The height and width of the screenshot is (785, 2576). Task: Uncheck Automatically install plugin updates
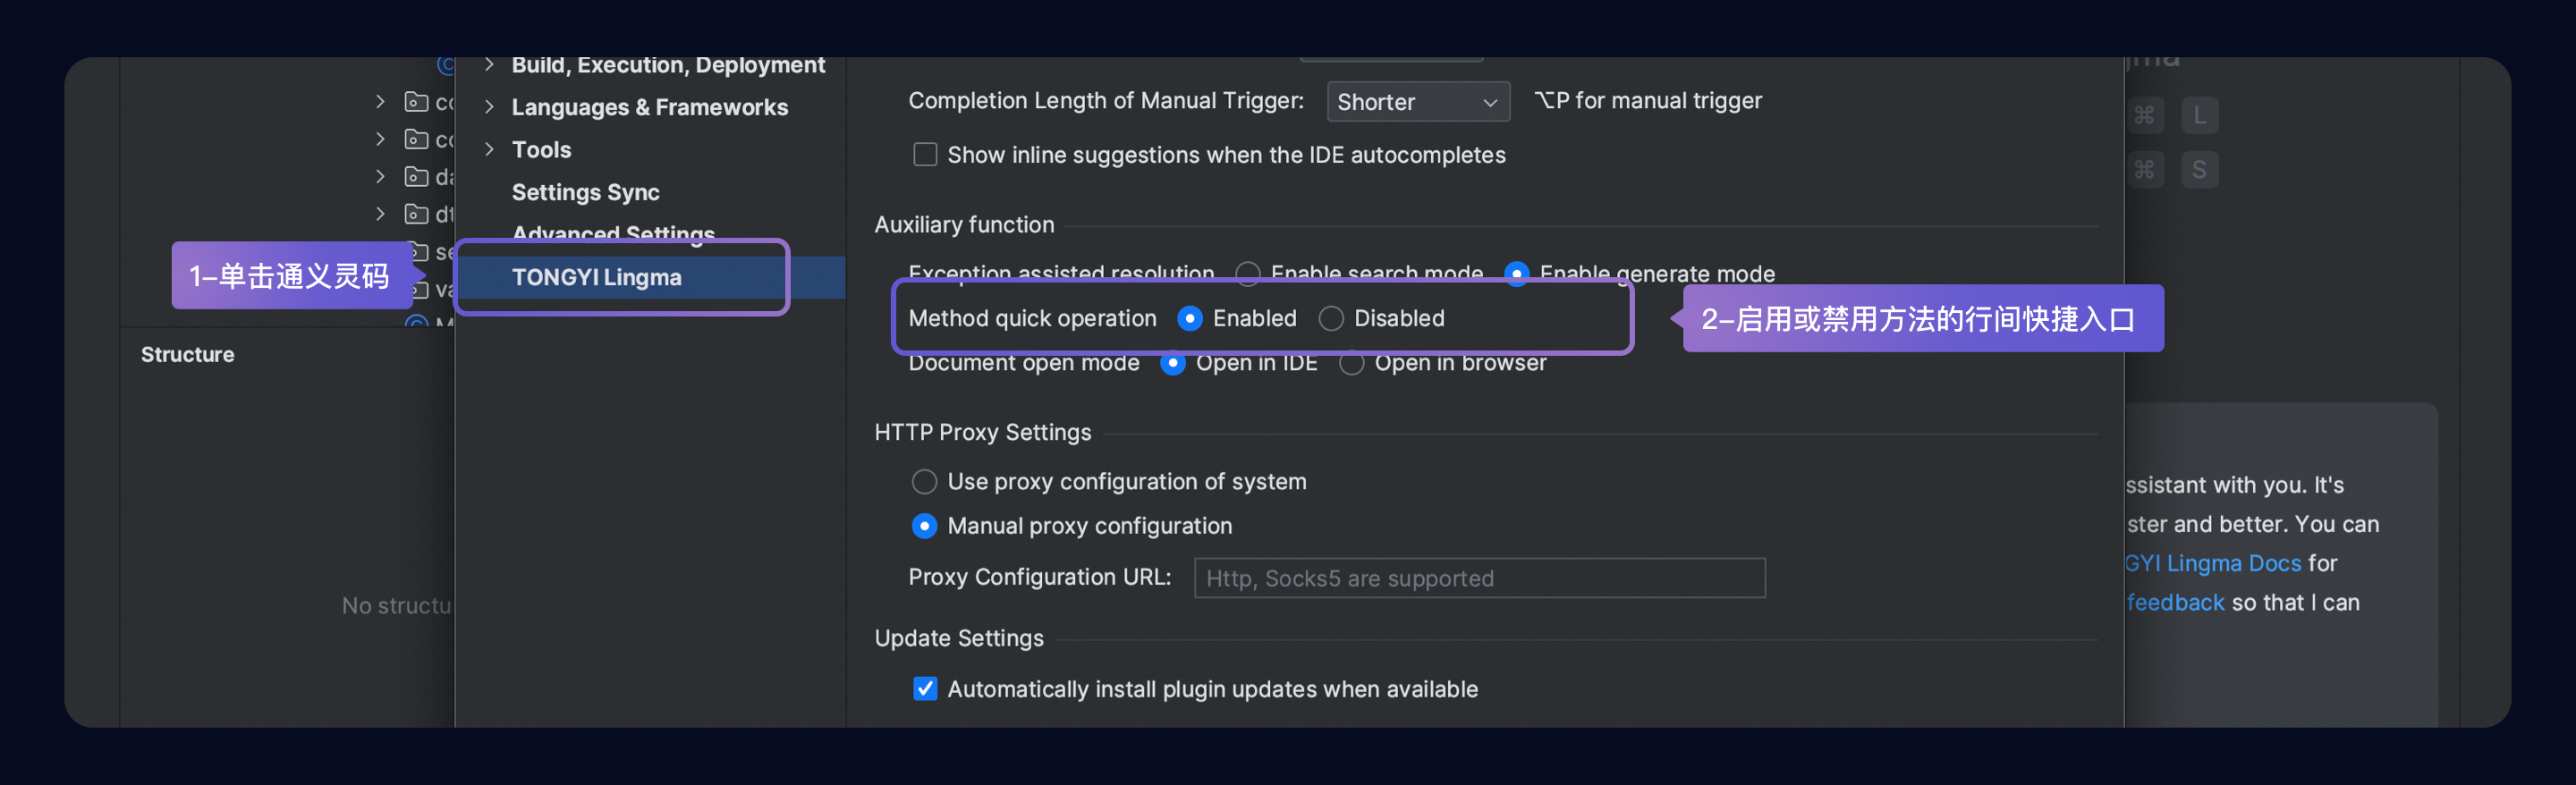(x=925, y=689)
